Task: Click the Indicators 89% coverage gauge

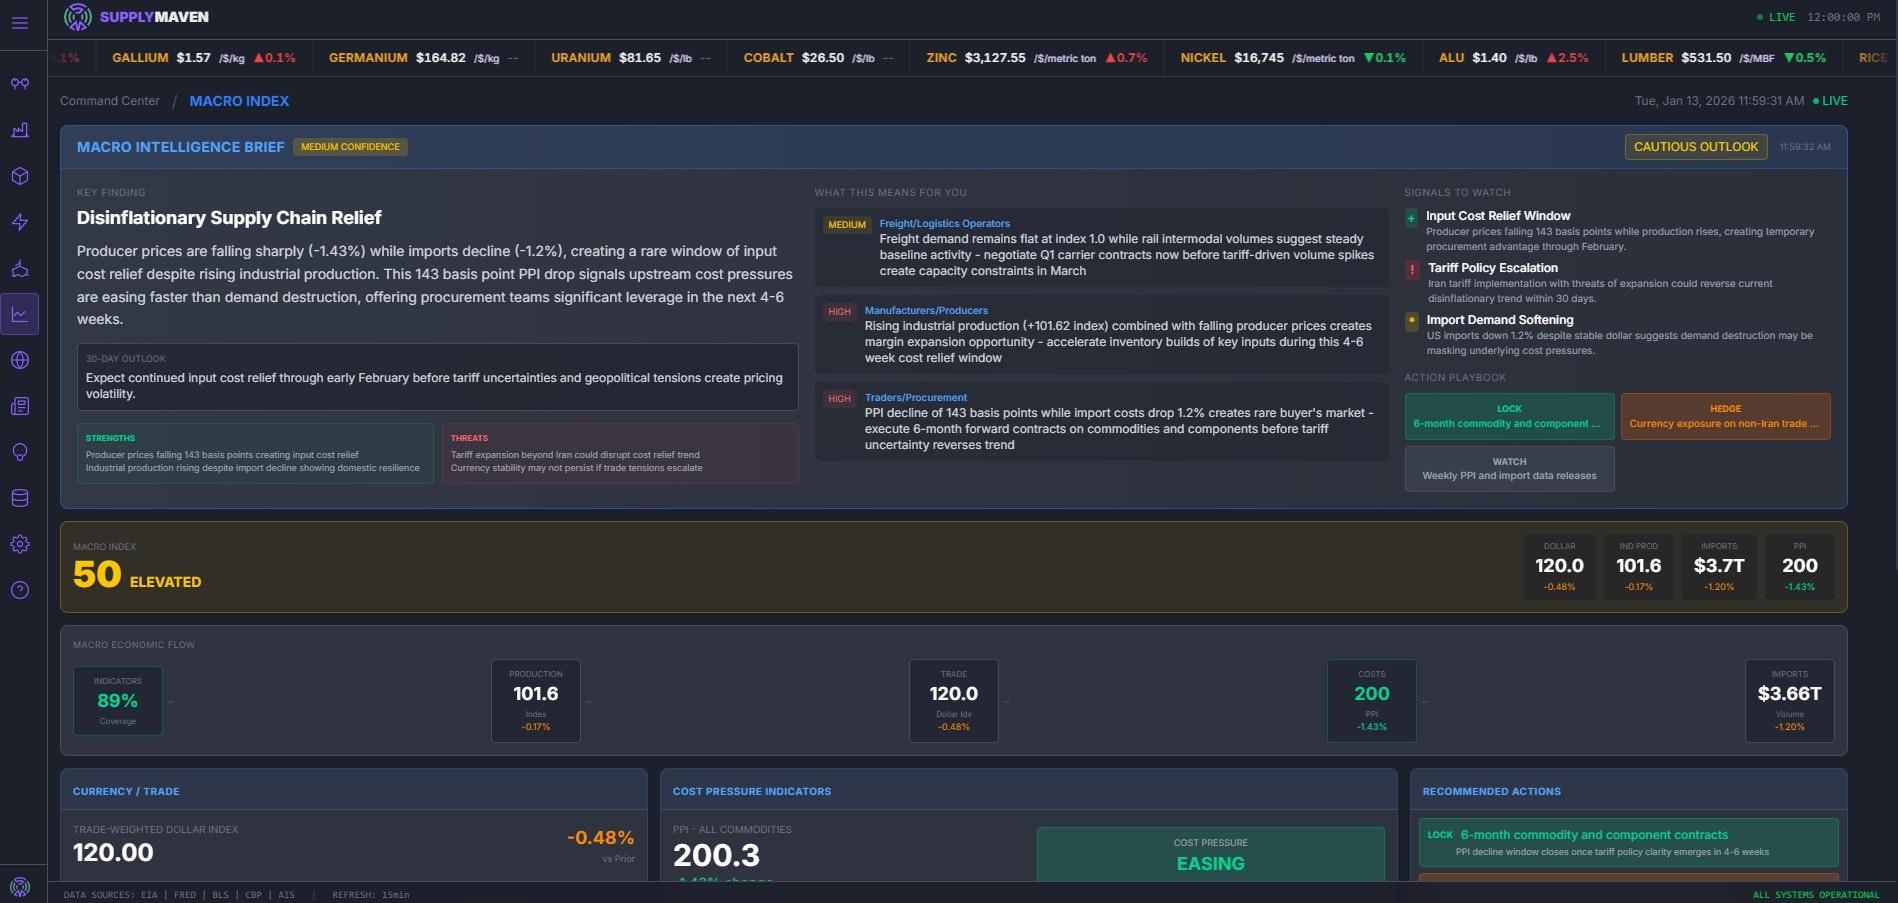Action: click(x=117, y=701)
